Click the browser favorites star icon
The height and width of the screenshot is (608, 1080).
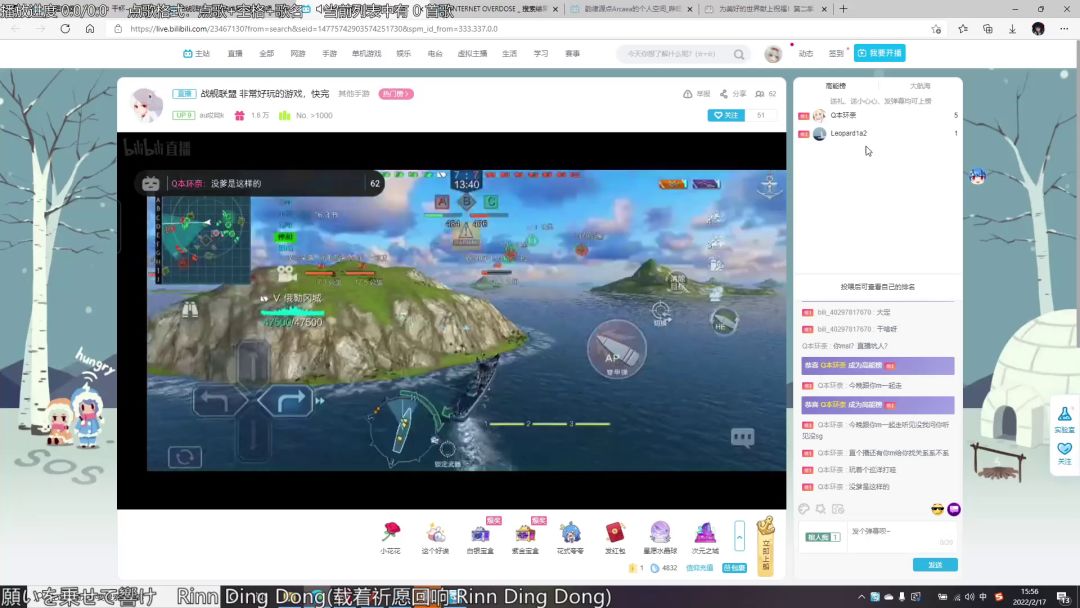pos(962,29)
